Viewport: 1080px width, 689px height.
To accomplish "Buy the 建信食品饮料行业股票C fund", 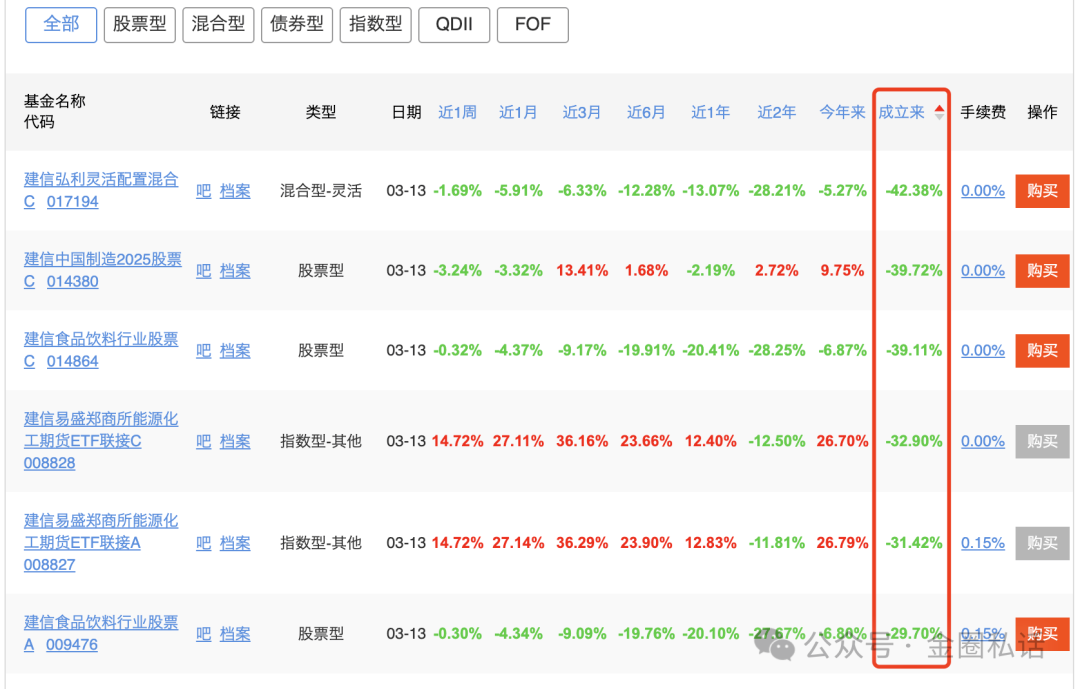I will coord(1042,351).
